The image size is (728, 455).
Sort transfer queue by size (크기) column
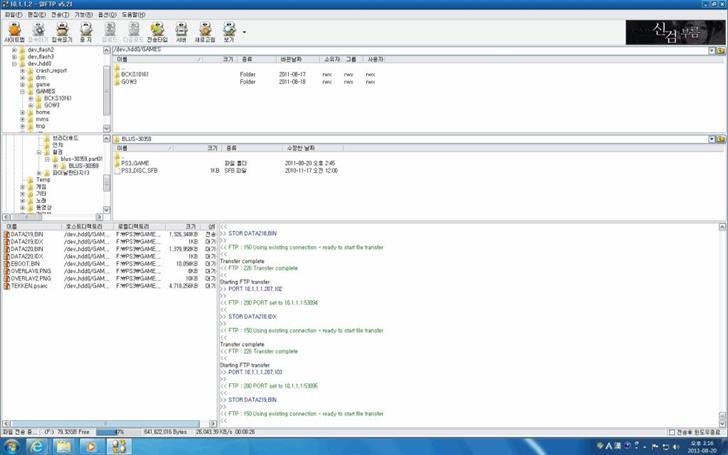tap(190, 226)
